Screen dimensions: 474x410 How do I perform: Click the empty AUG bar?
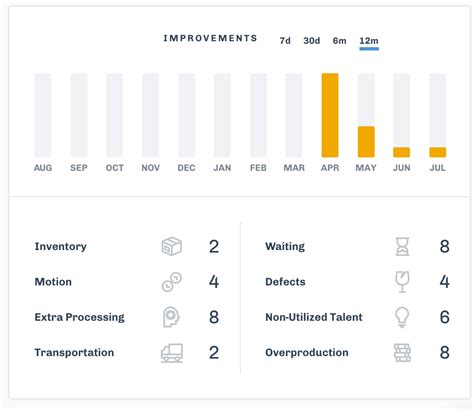43,115
